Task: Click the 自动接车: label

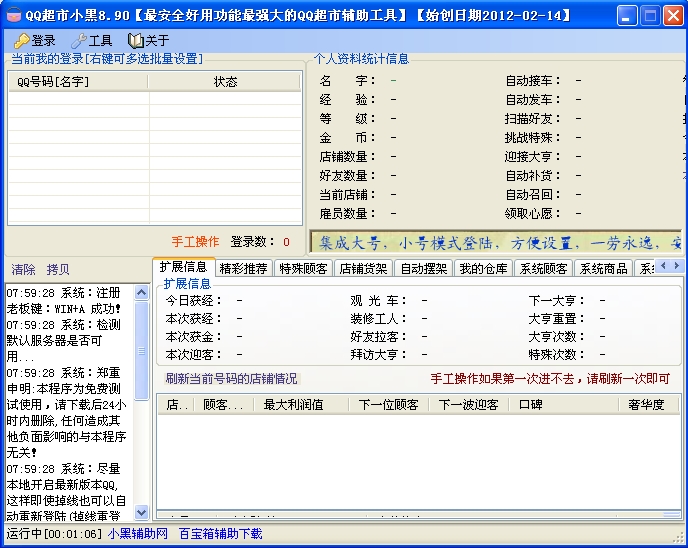Action: (533, 81)
